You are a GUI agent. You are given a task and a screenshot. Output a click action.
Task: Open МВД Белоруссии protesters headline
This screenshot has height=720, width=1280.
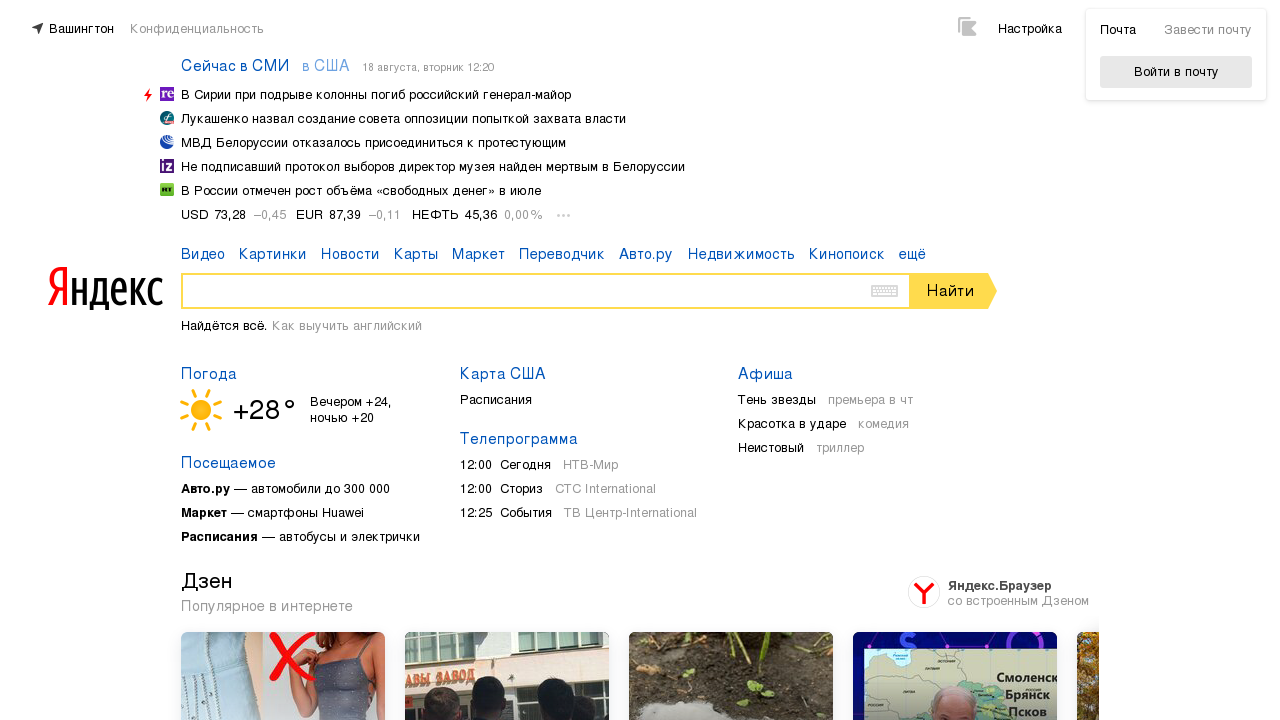(373, 143)
